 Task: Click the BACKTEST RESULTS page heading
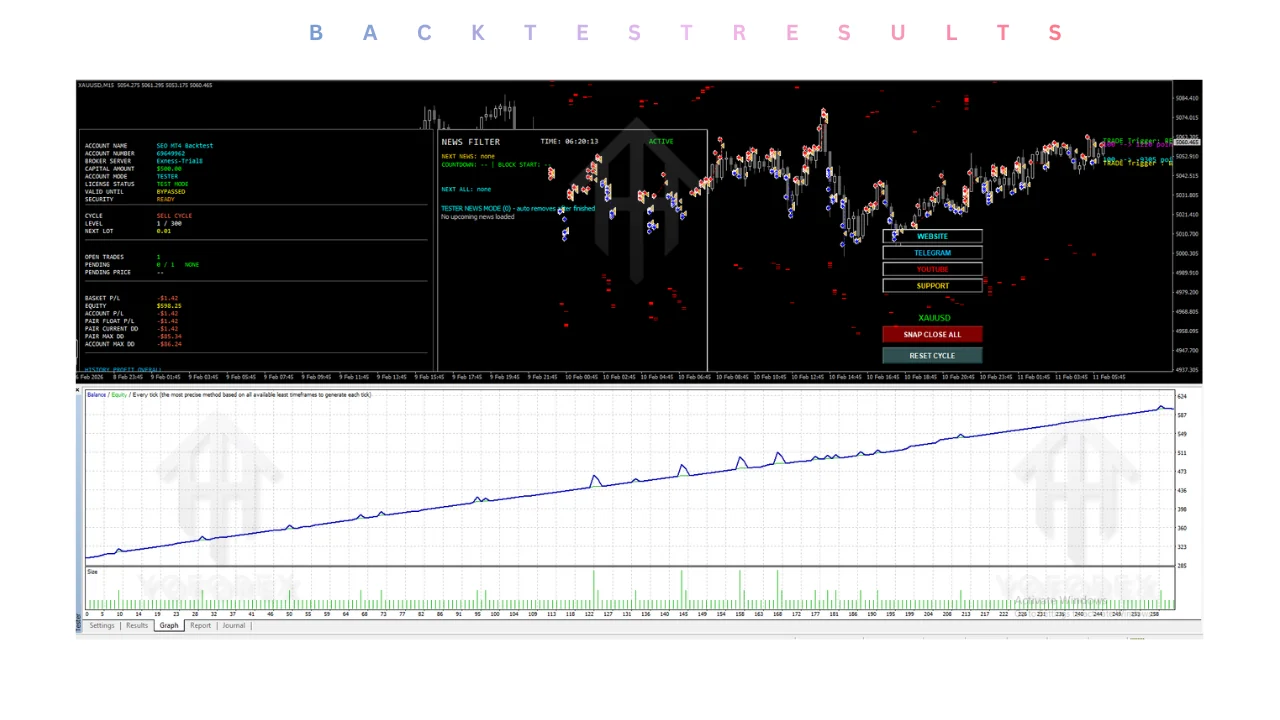[x=685, y=33]
